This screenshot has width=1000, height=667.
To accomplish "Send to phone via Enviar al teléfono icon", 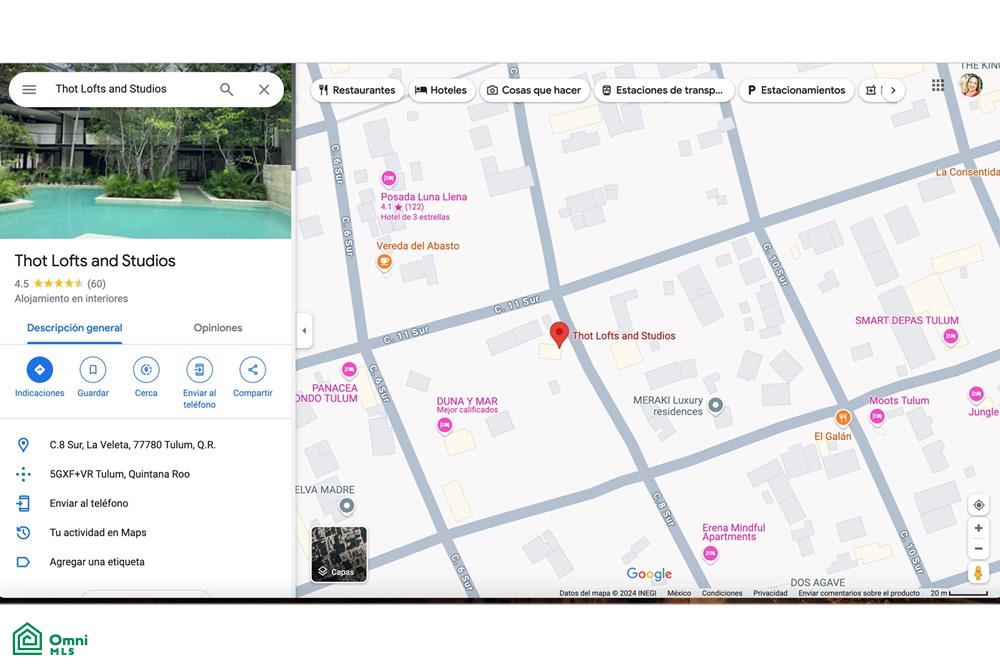I will [200, 369].
